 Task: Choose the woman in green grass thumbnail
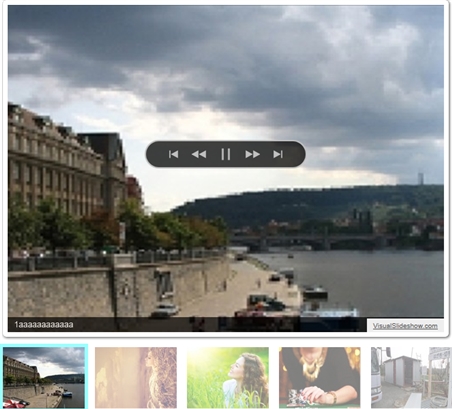pos(228,377)
